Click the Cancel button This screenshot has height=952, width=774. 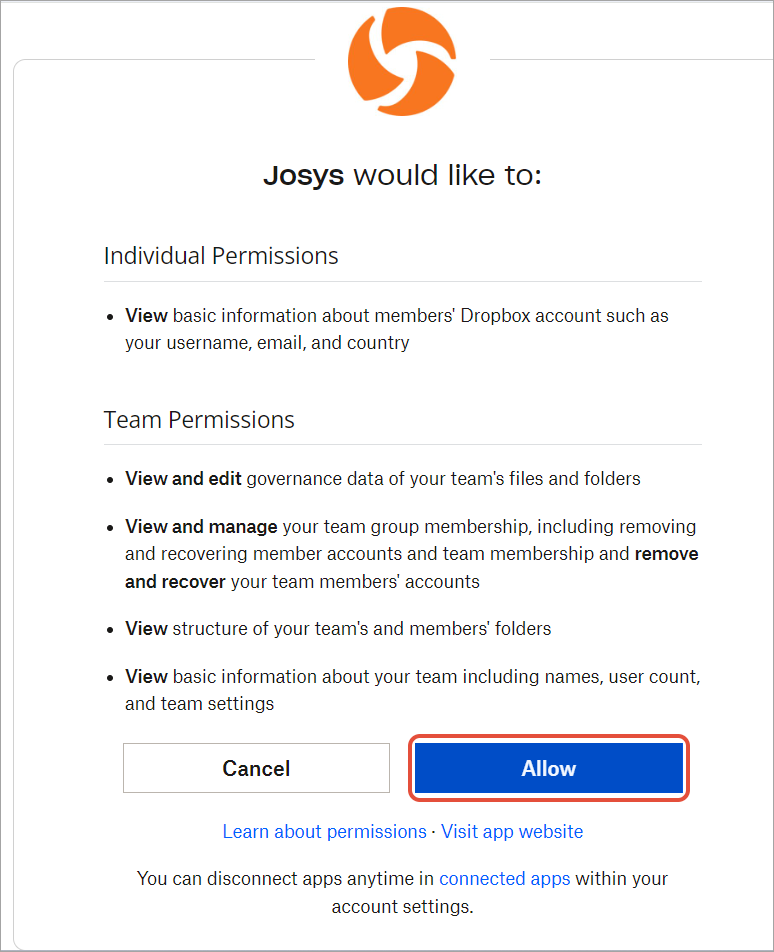coord(256,768)
